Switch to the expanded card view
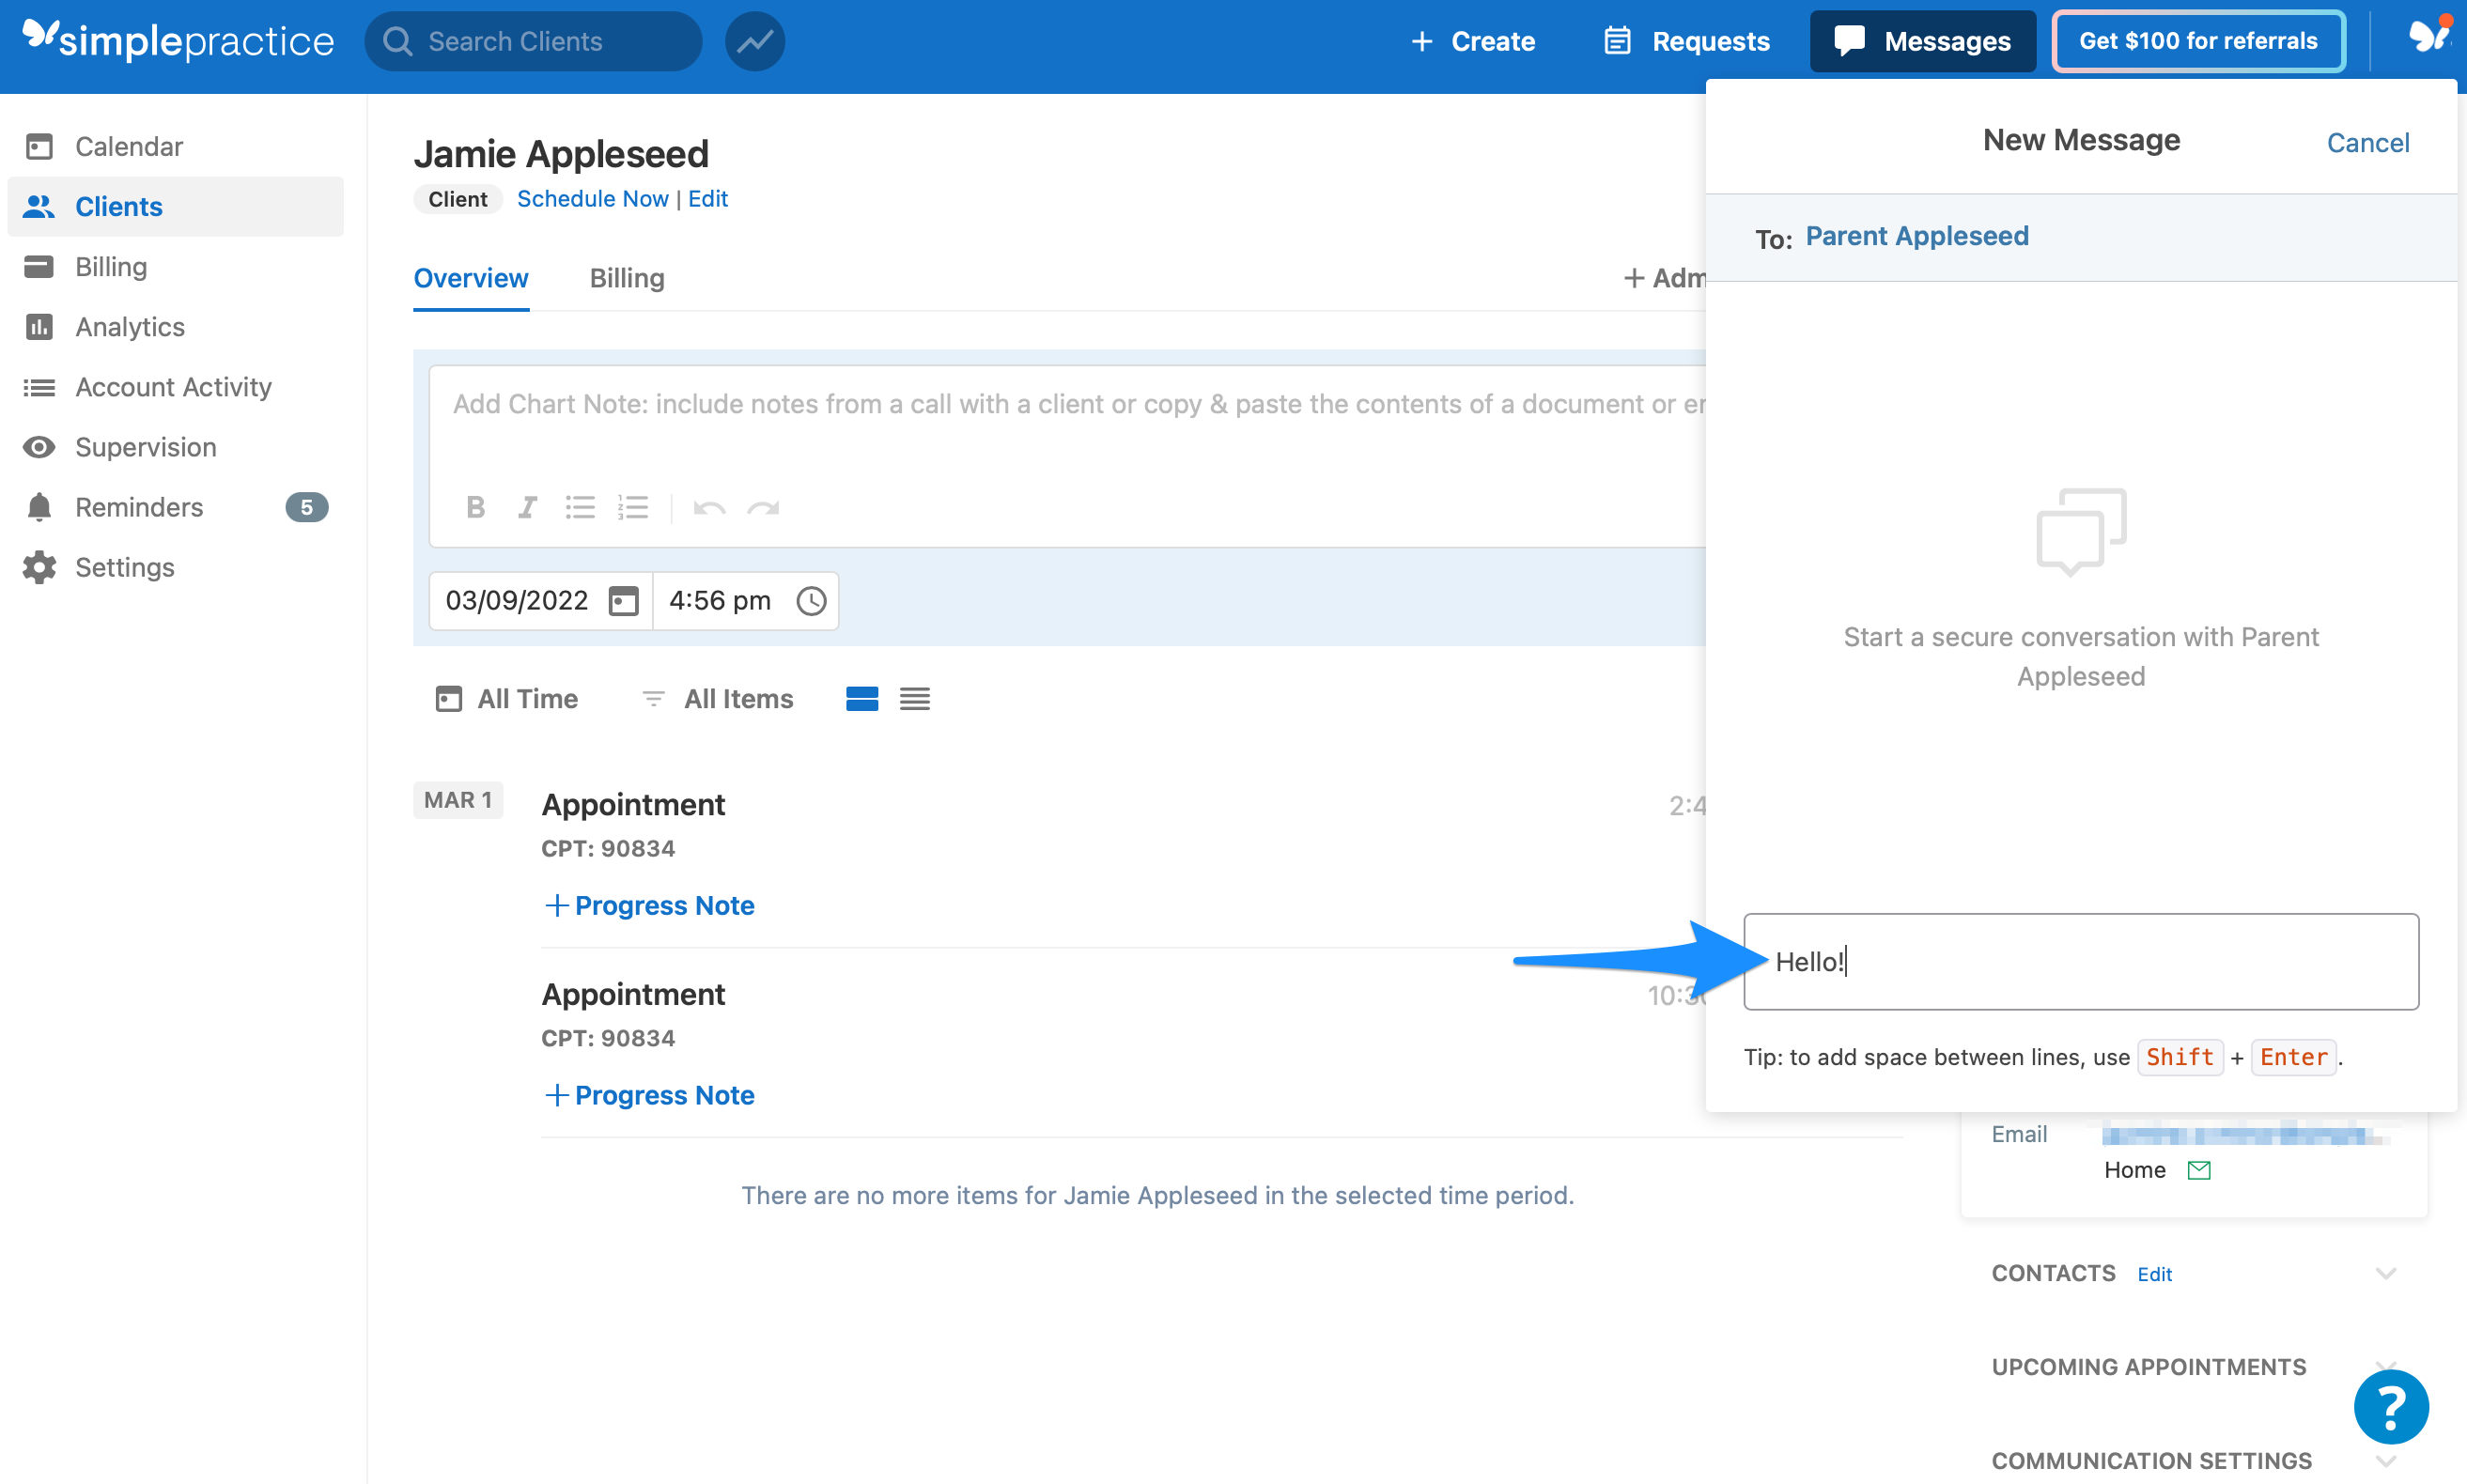2467x1484 pixels. 861,699
